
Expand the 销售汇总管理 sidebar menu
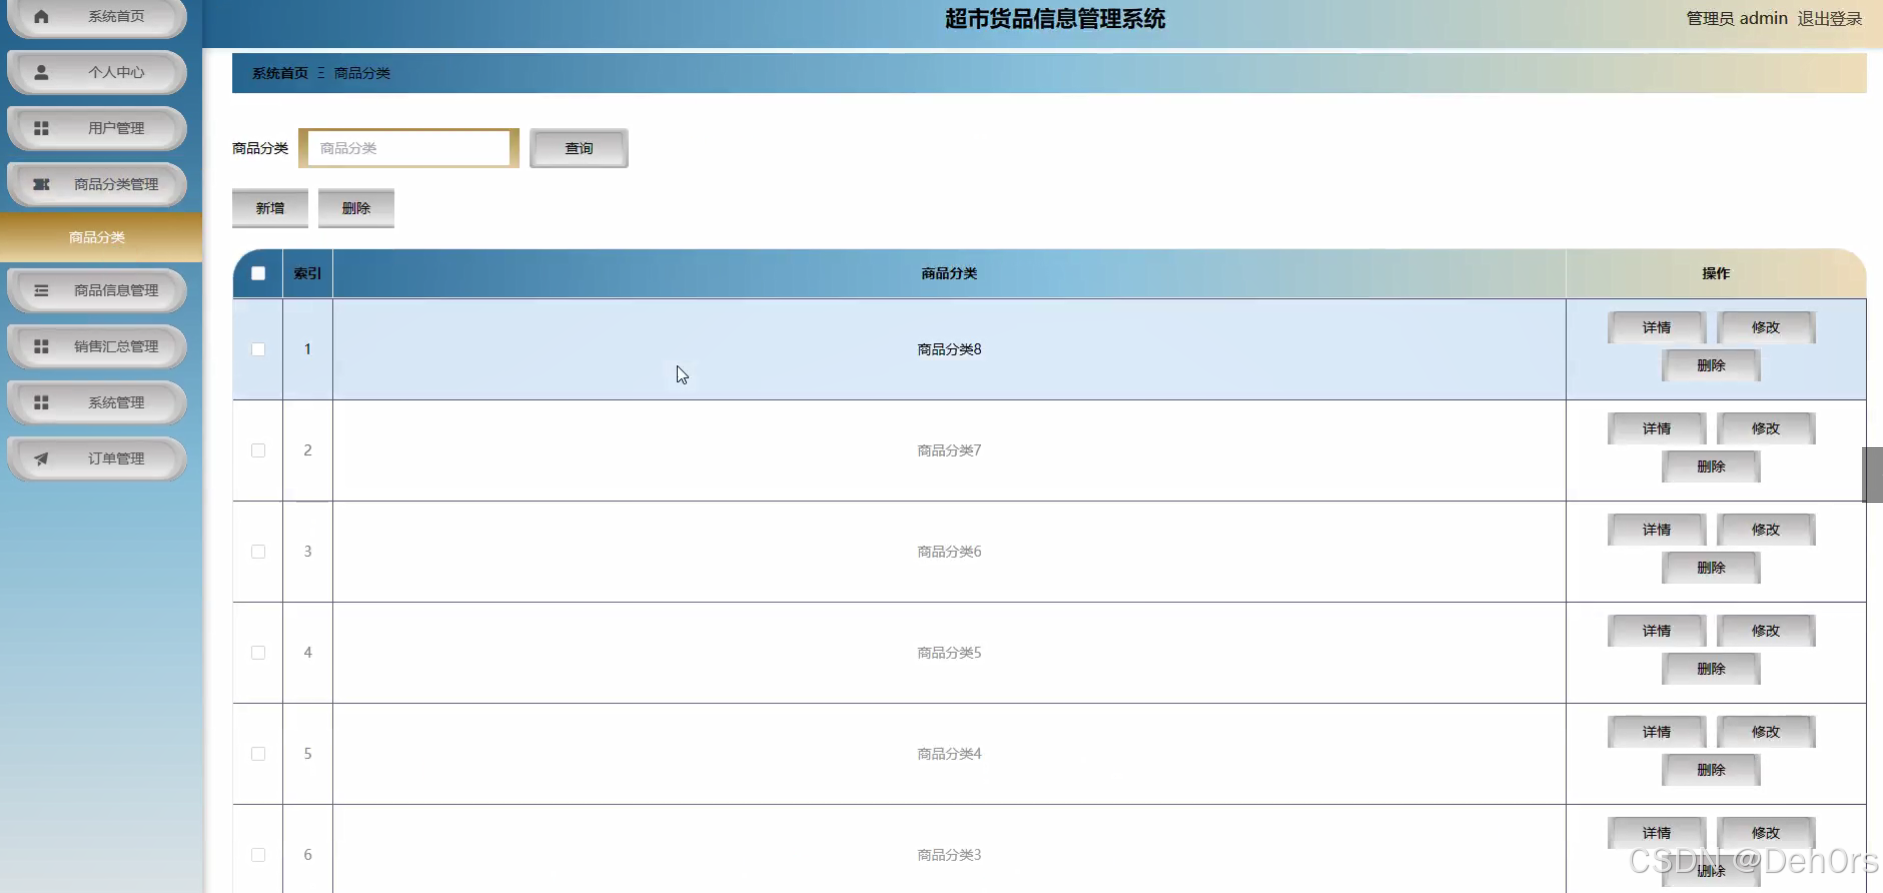[97, 346]
